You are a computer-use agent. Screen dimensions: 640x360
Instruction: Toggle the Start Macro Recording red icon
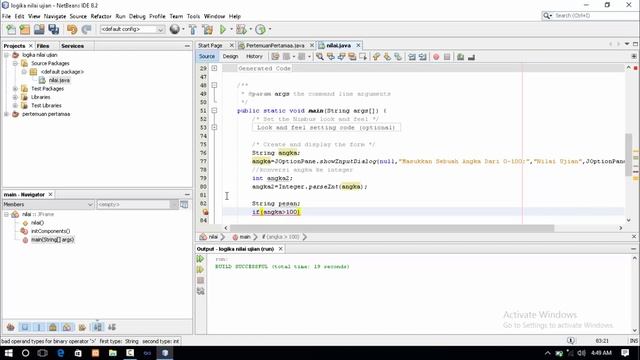pos(436,57)
